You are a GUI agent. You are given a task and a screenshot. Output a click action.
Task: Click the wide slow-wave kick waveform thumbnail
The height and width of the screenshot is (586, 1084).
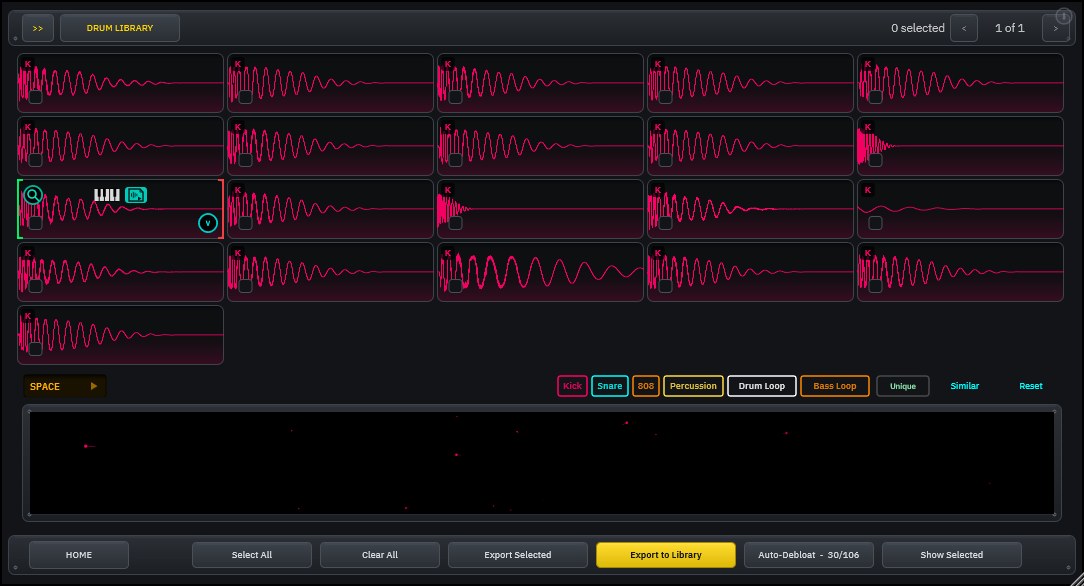pos(540,272)
